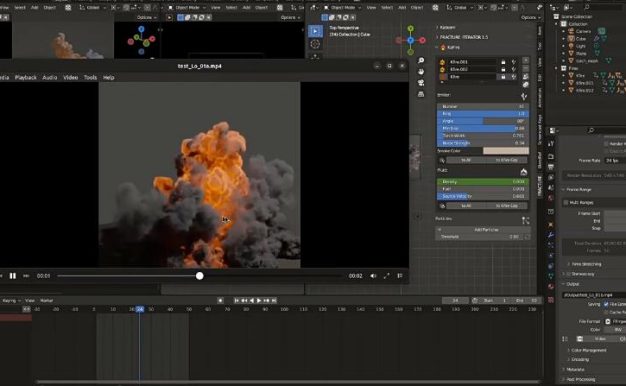Screen dimensions: 626x386
Task: Adjust the Noise Strength slider
Action: pyautogui.click(x=483, y=143)
